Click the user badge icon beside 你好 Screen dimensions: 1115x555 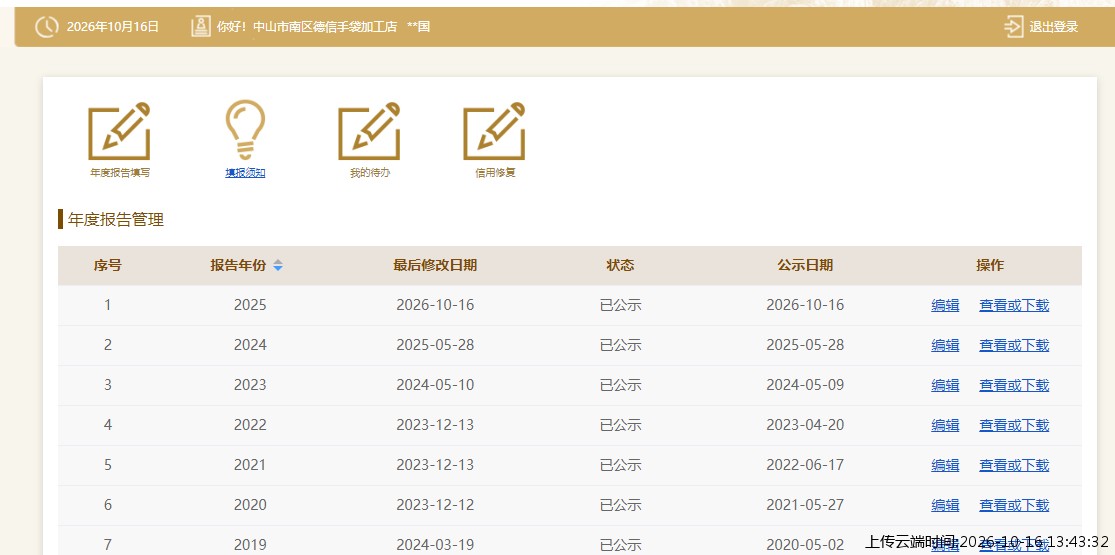click(201, 27)
